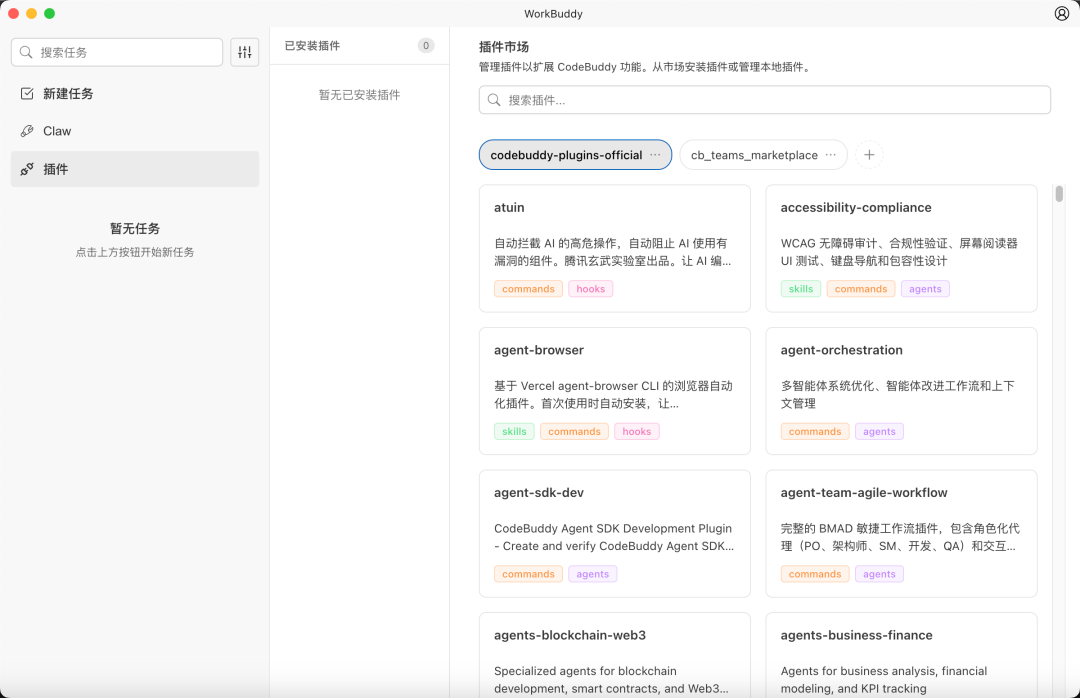1080x698 pixels.
Task: Click commands tag on agent-sdk-dev card
Action: click(528, 574)
